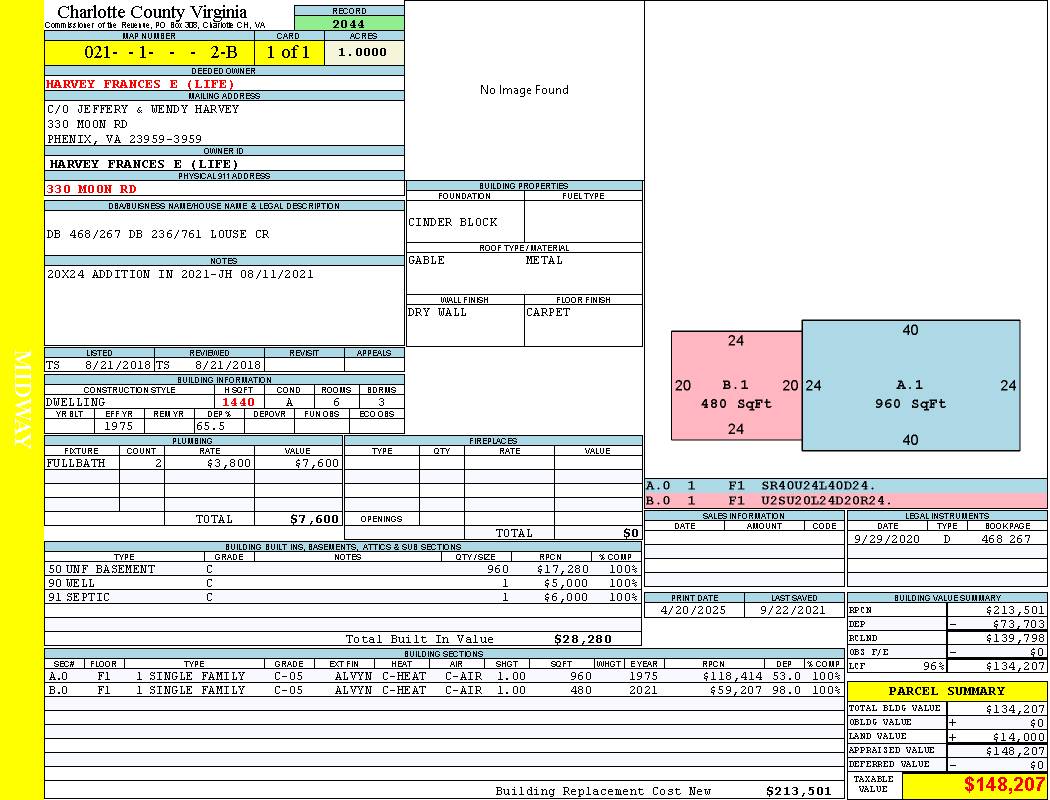
Task: Click legal instrument book/page 468 267
Action: [x=1005, y=539]
